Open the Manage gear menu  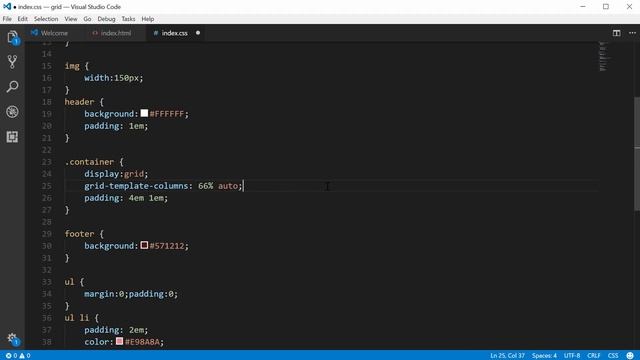13,339
